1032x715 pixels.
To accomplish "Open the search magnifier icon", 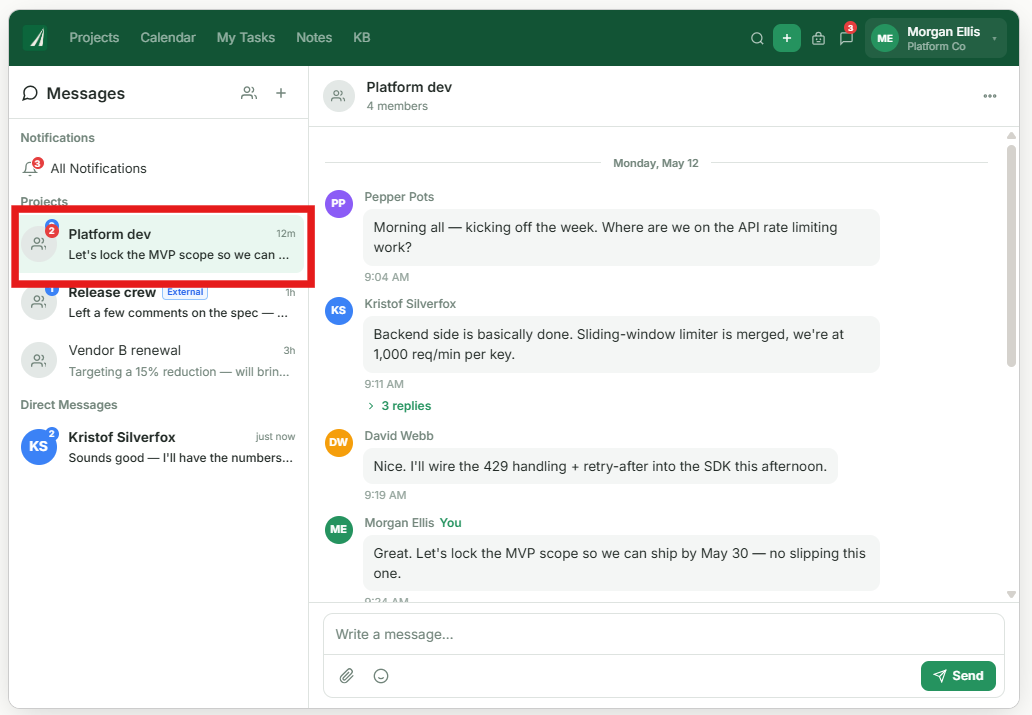I will (x=757, y=38).
